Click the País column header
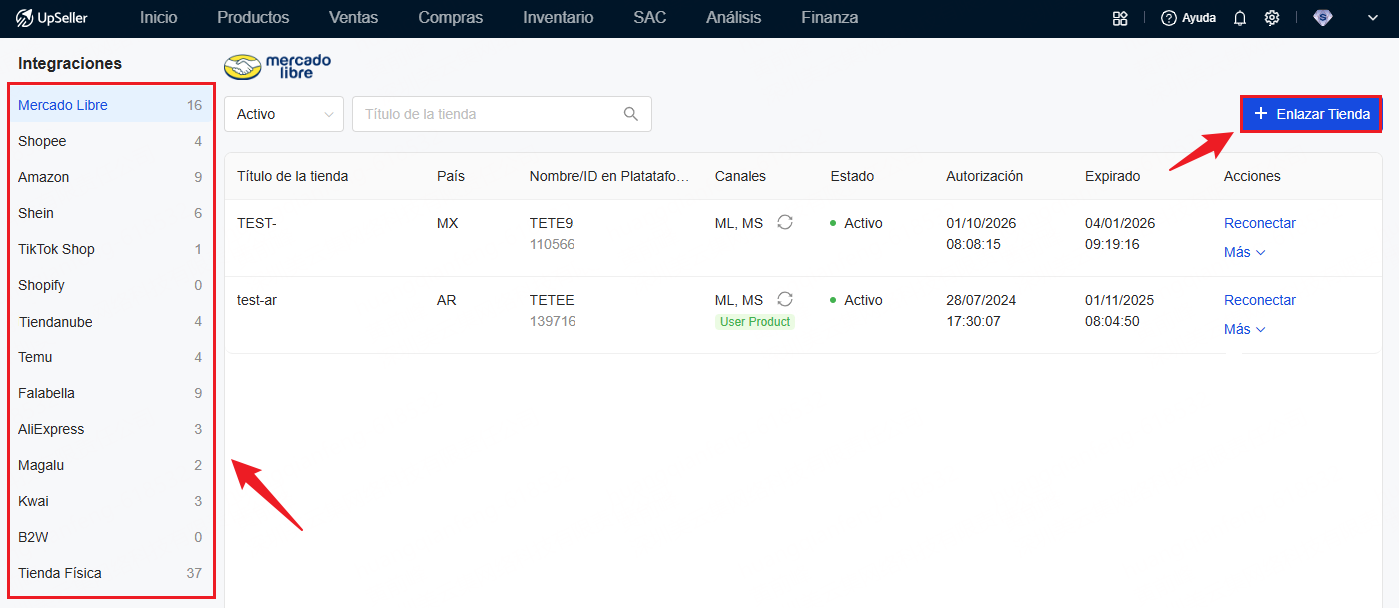The height and width of the screenshot is (608, 1399). [451, 176]
